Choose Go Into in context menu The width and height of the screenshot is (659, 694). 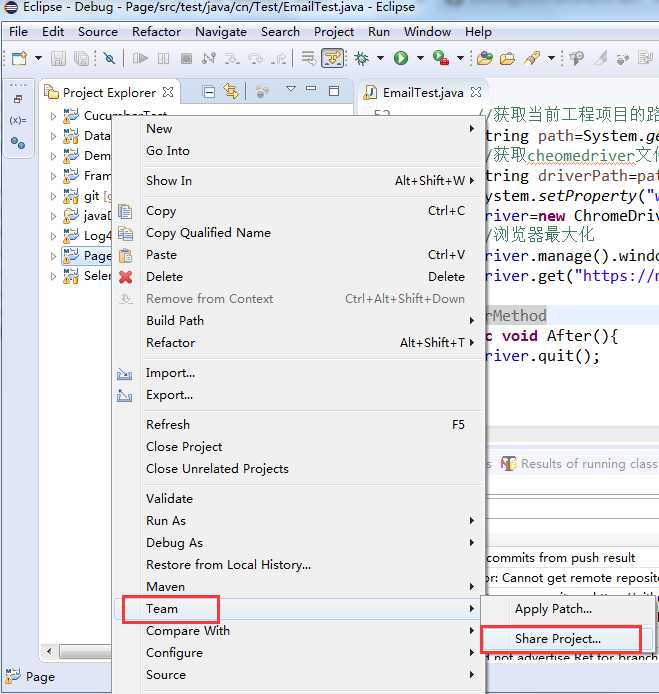coord(298,151)
